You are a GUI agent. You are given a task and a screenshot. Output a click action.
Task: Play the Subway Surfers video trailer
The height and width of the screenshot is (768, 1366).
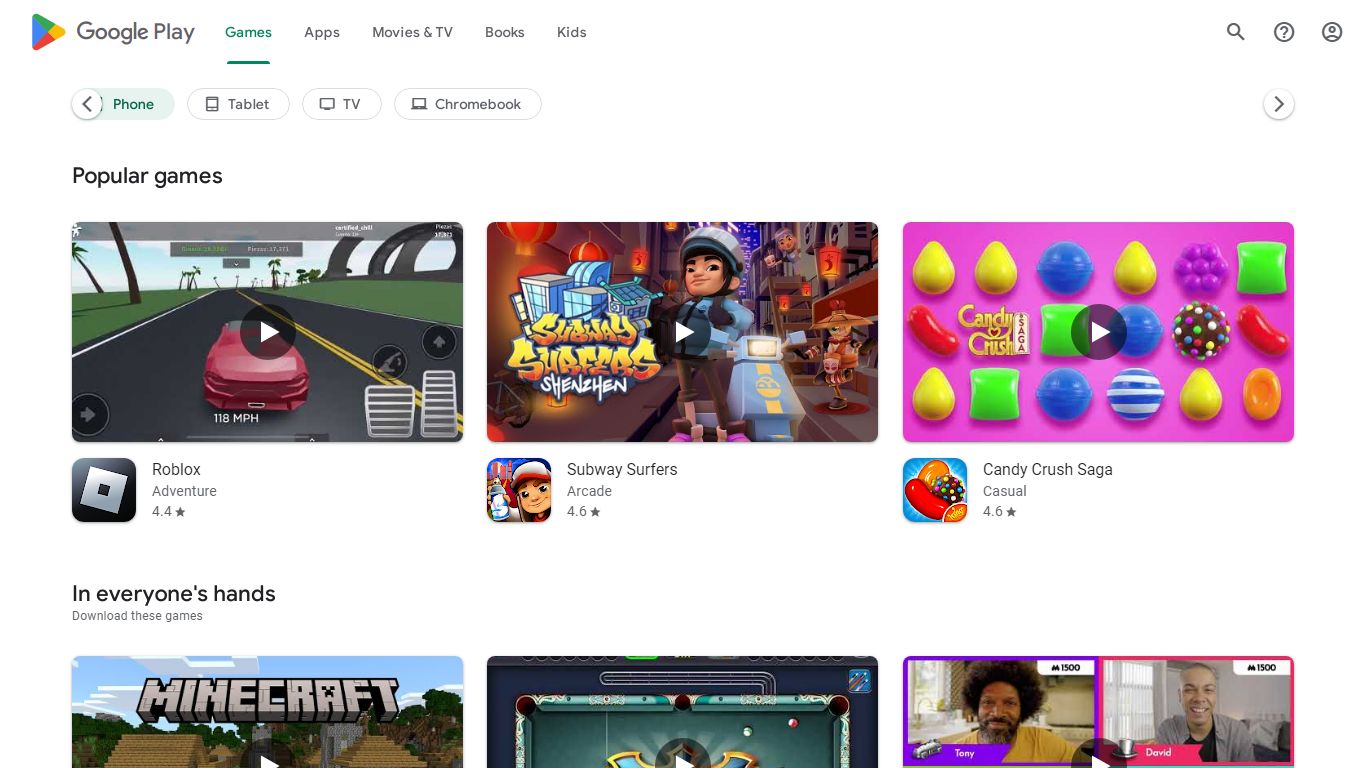[x=683, y=332]
